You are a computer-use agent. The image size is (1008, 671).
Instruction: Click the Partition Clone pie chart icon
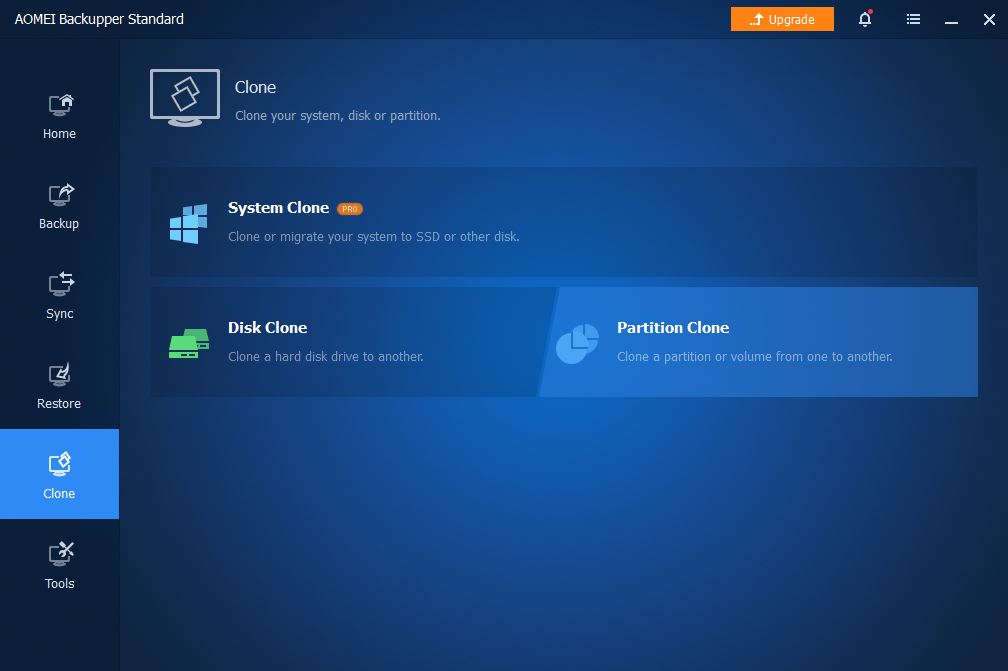(577, 344)
